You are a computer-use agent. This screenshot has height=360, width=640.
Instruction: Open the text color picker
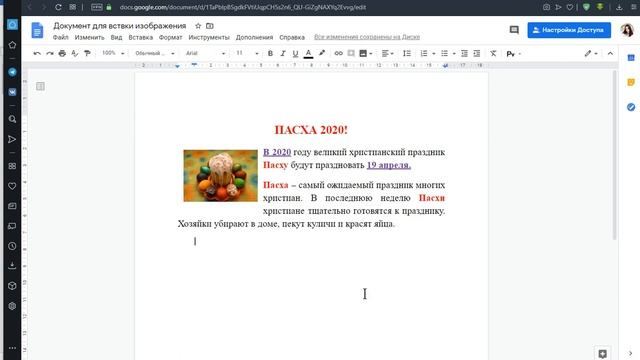tap(309, 53)
